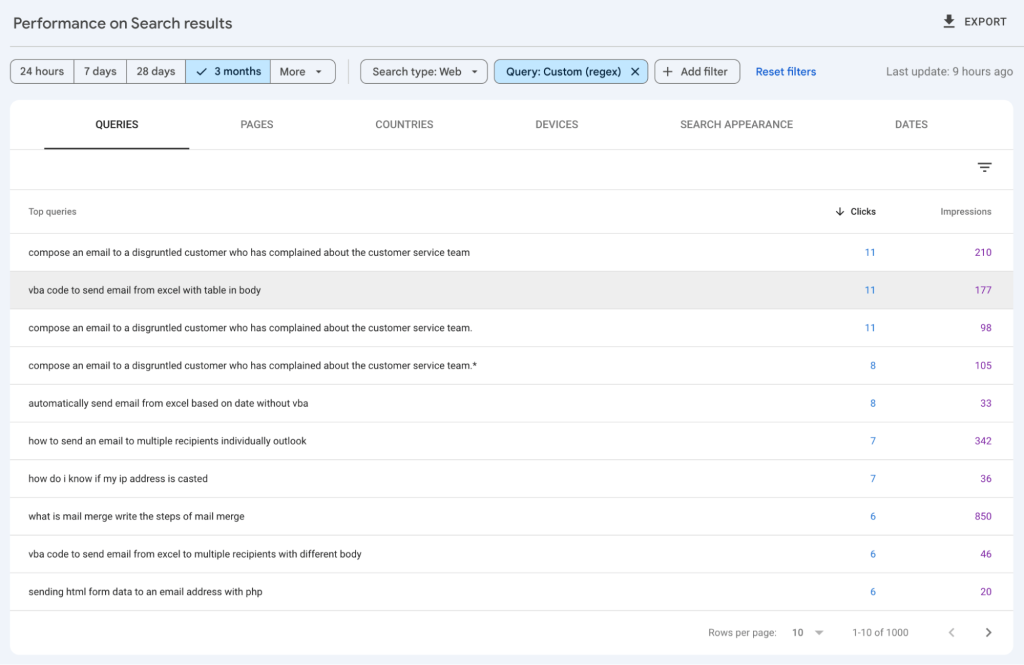Select the 28 days date range
This screenshot has width=1024, height=665.
point(156,72)
